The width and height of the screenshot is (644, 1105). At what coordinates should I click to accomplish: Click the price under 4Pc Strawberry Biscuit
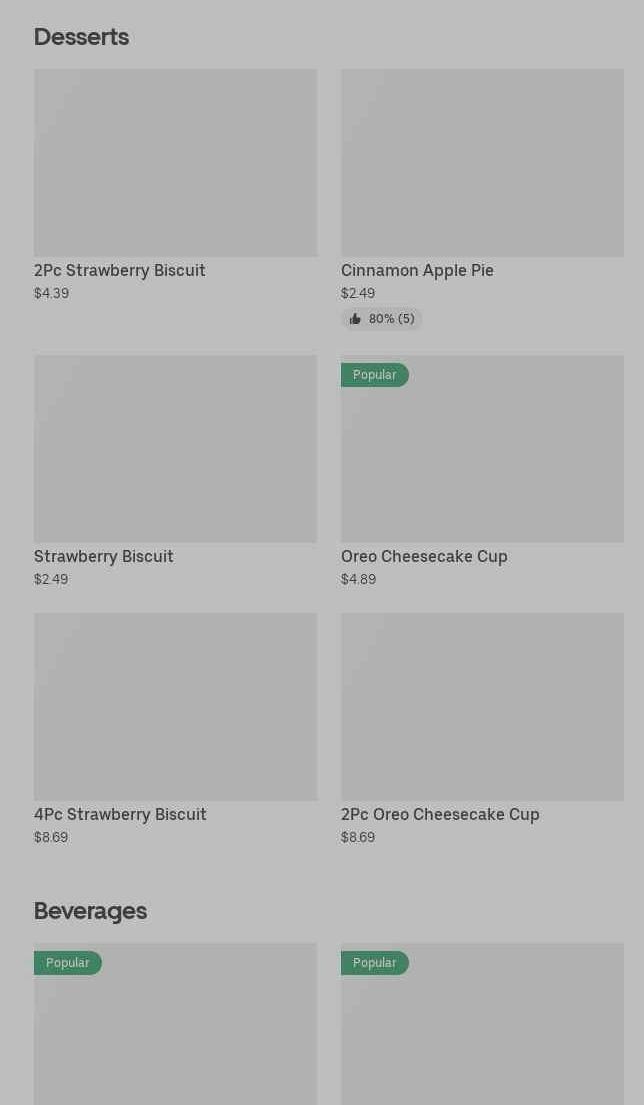51,837
